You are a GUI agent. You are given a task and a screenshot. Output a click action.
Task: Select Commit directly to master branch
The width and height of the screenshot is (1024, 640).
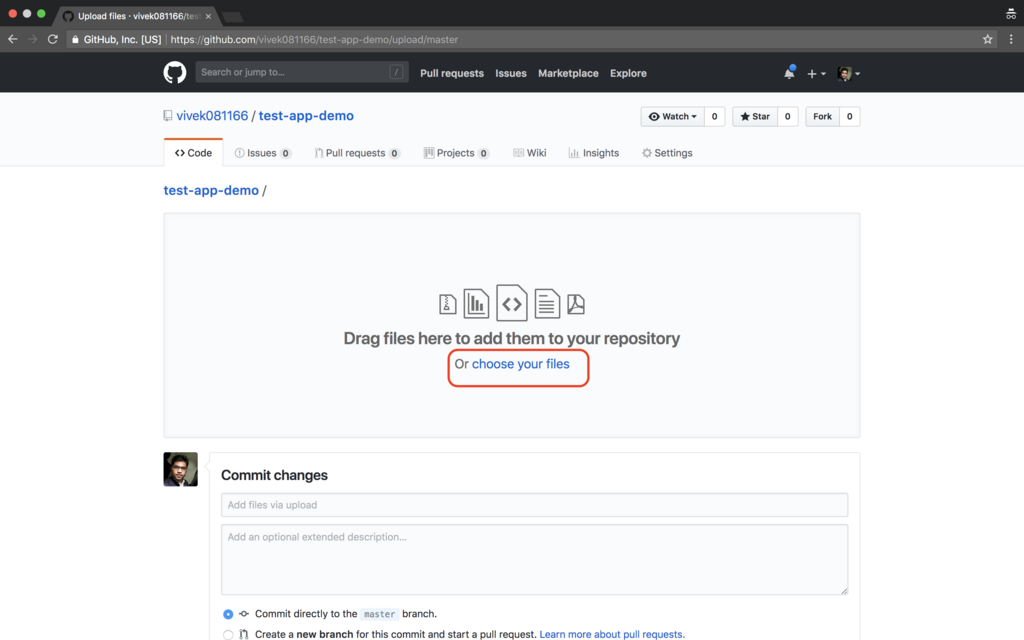point(228,614)
